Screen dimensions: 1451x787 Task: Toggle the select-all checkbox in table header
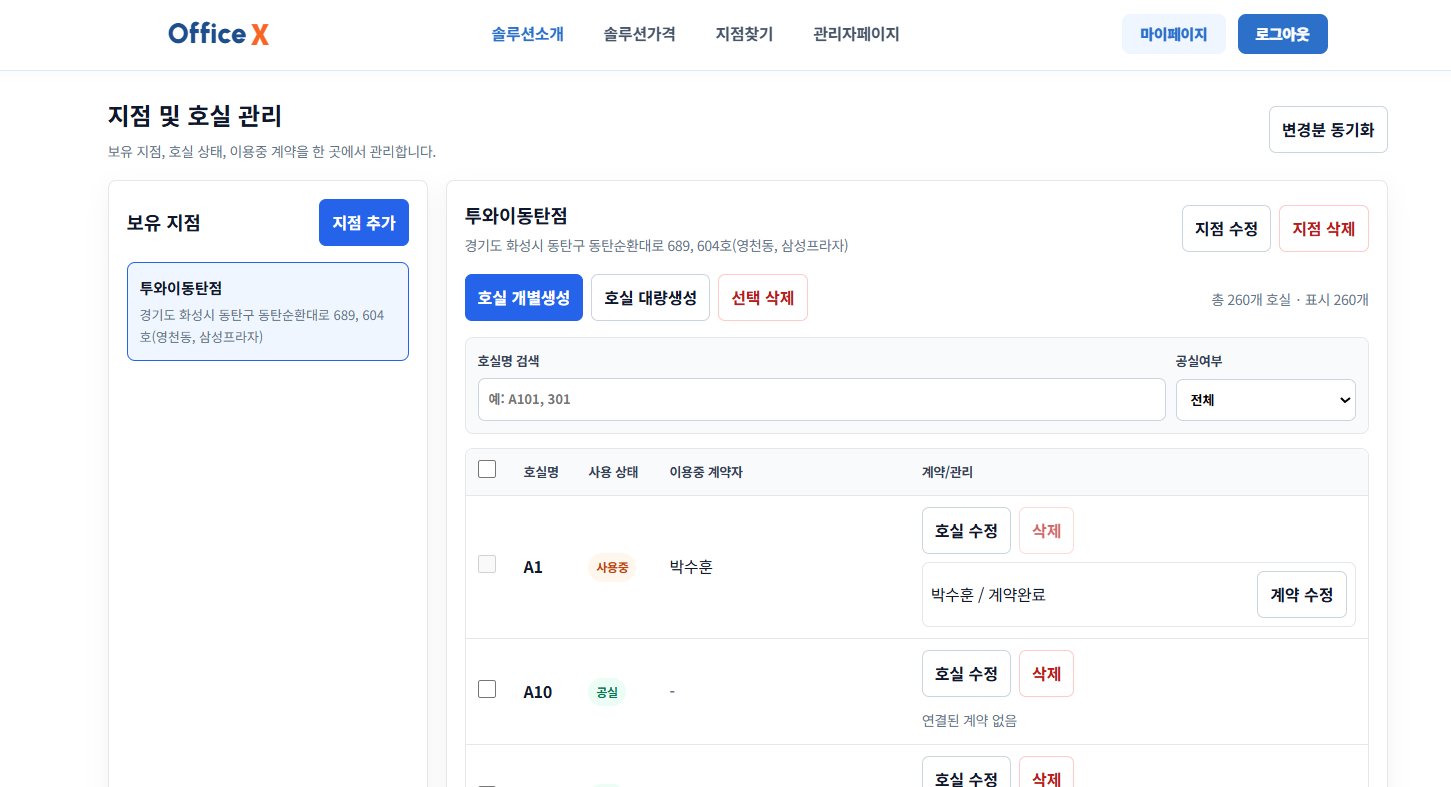click(487, 469)
